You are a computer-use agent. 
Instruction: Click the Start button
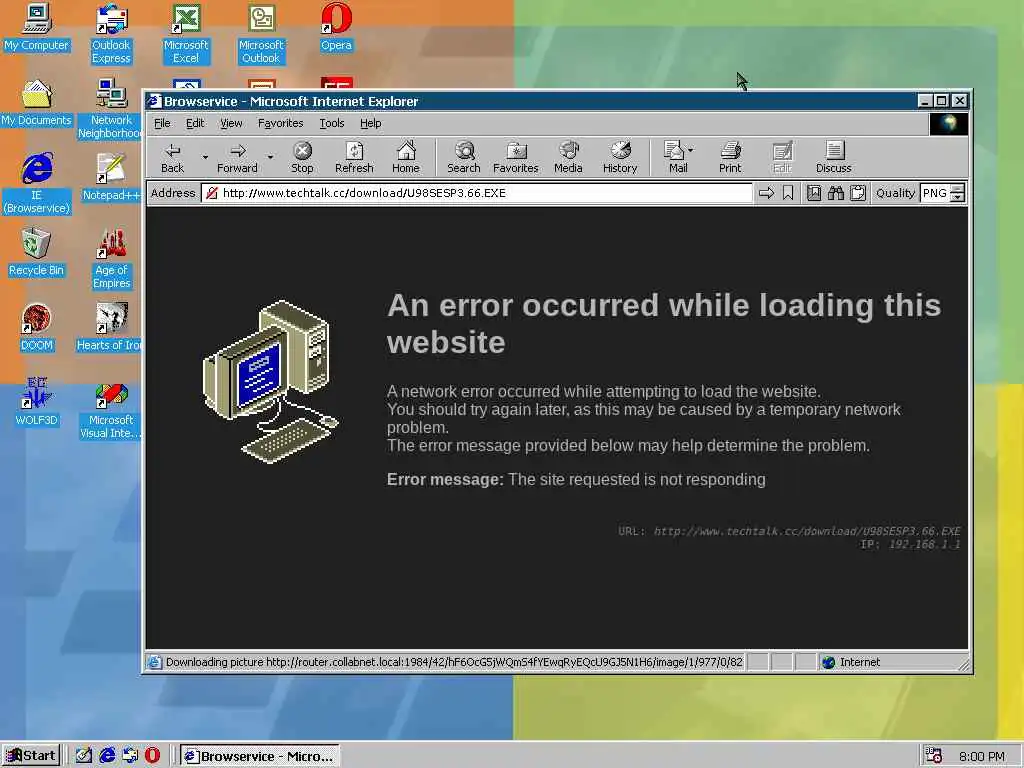coord(31,756)
